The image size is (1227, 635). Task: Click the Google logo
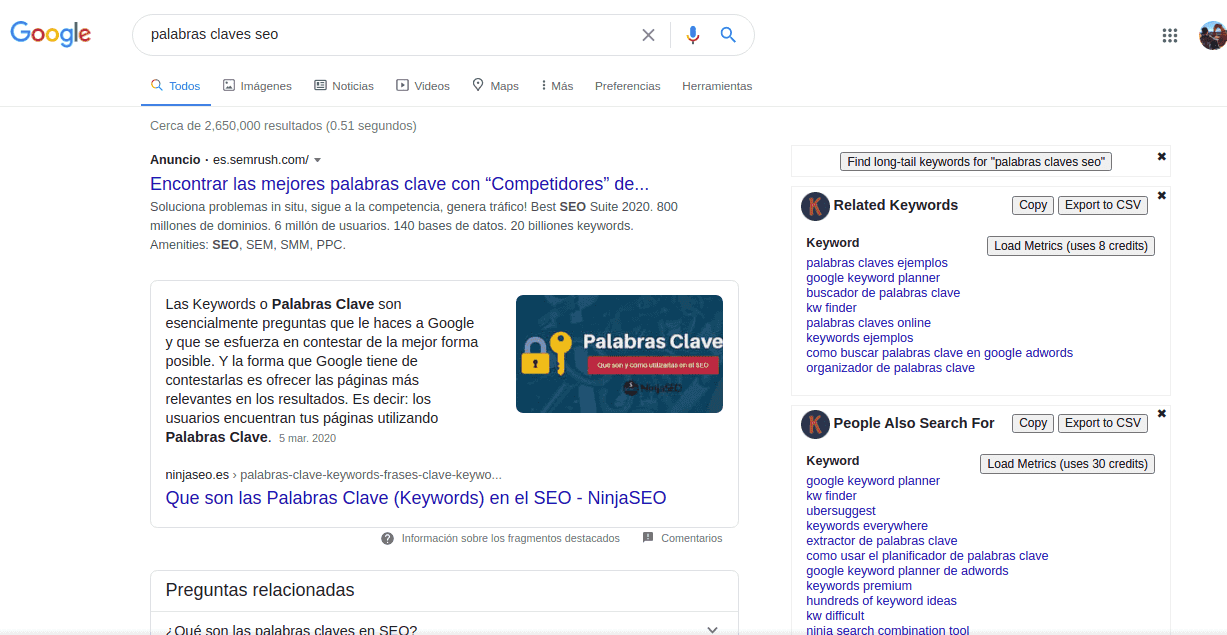point(51,33)
